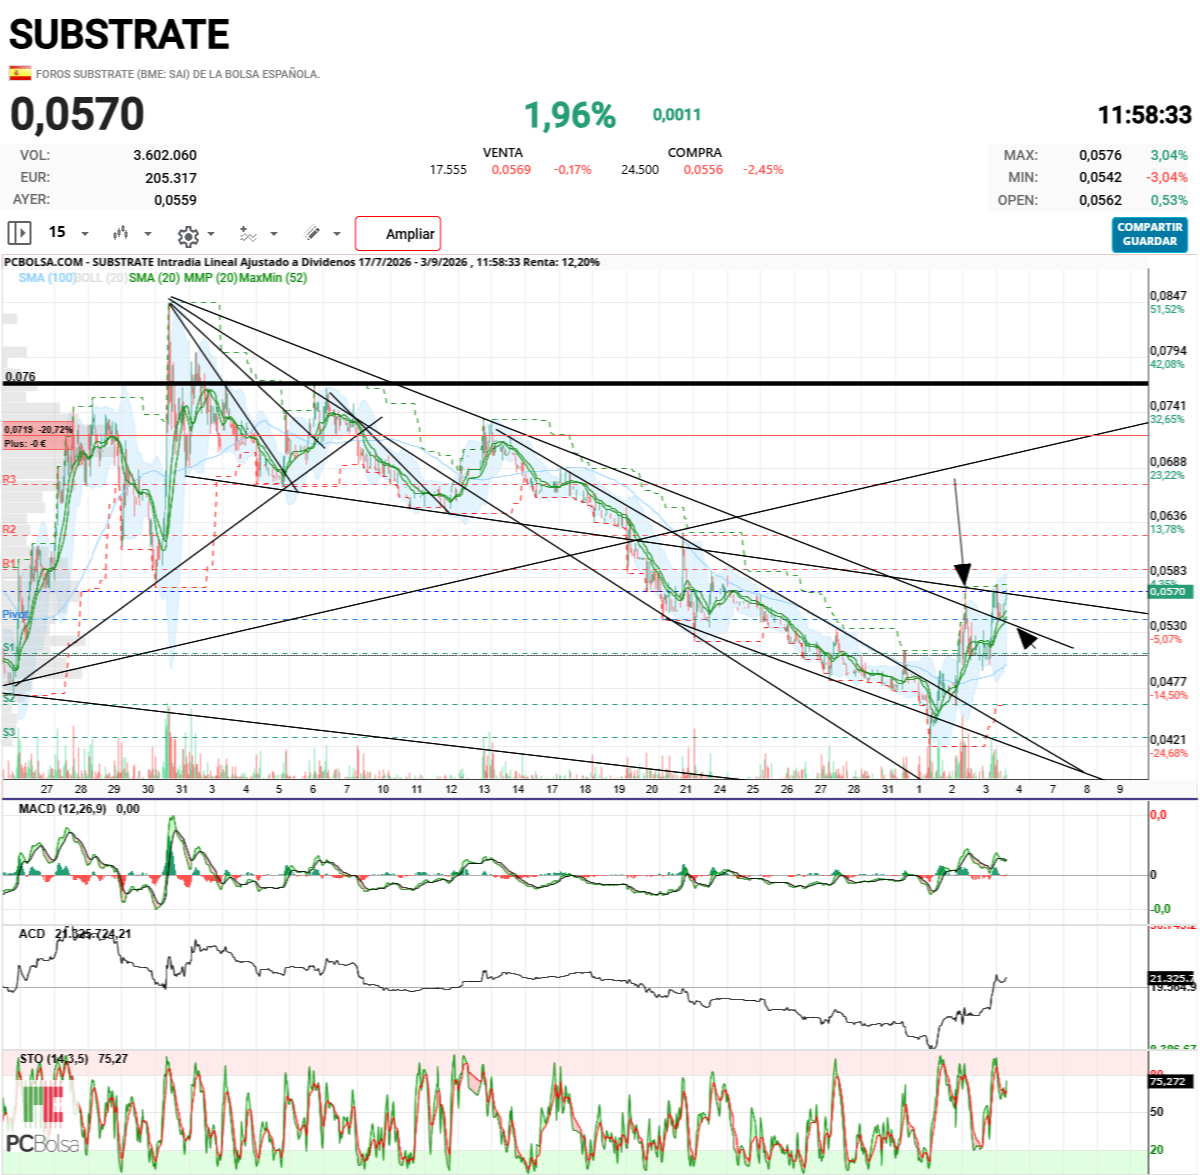
Task: Expand the chart type dropdown arrow
Action: [x=148, y=234]
